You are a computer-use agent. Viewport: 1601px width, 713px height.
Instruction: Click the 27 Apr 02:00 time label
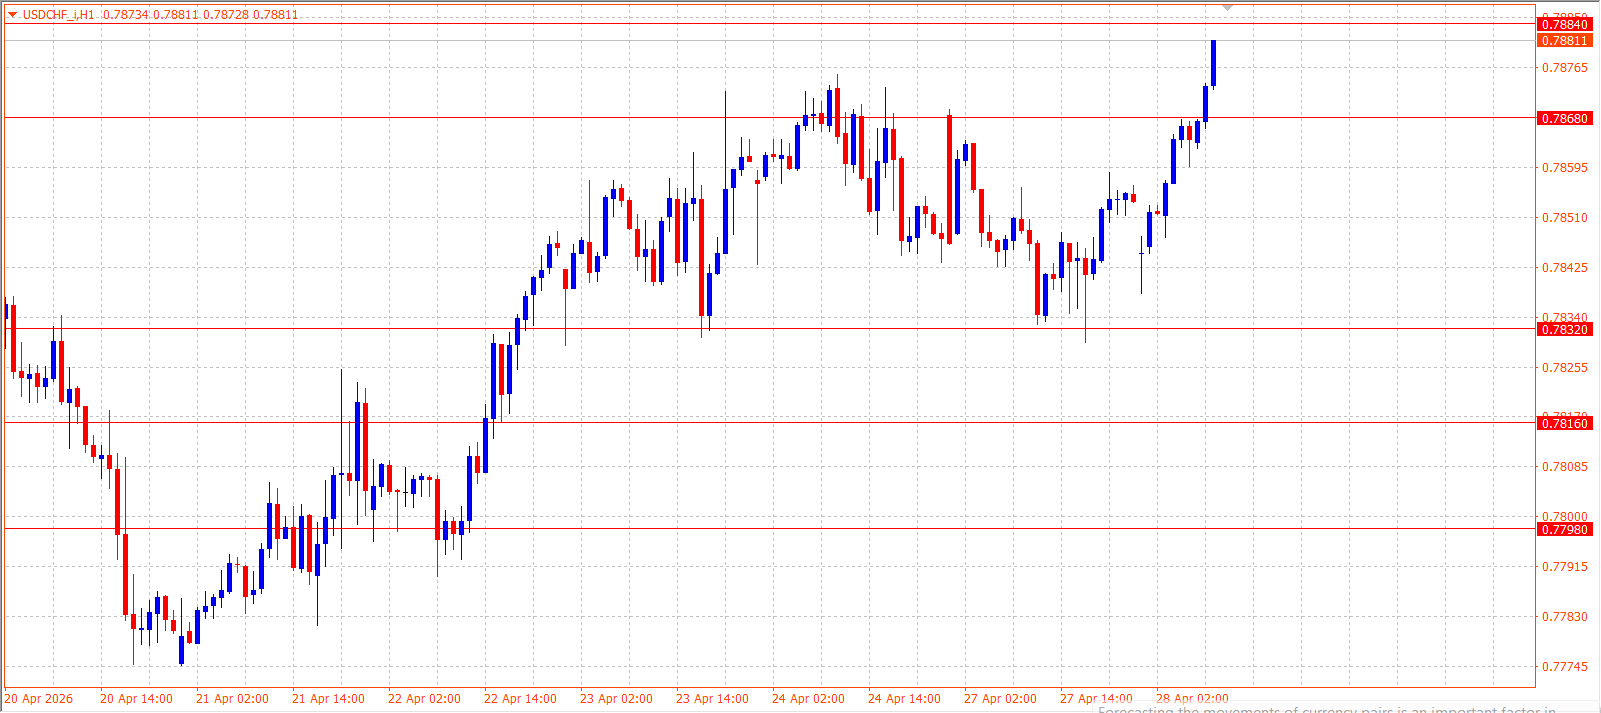tap(1000, 699)
